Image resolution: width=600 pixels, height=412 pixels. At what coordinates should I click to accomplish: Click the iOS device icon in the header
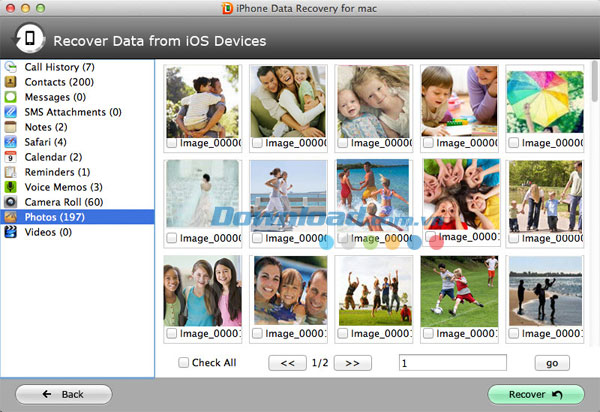point(30,39)
